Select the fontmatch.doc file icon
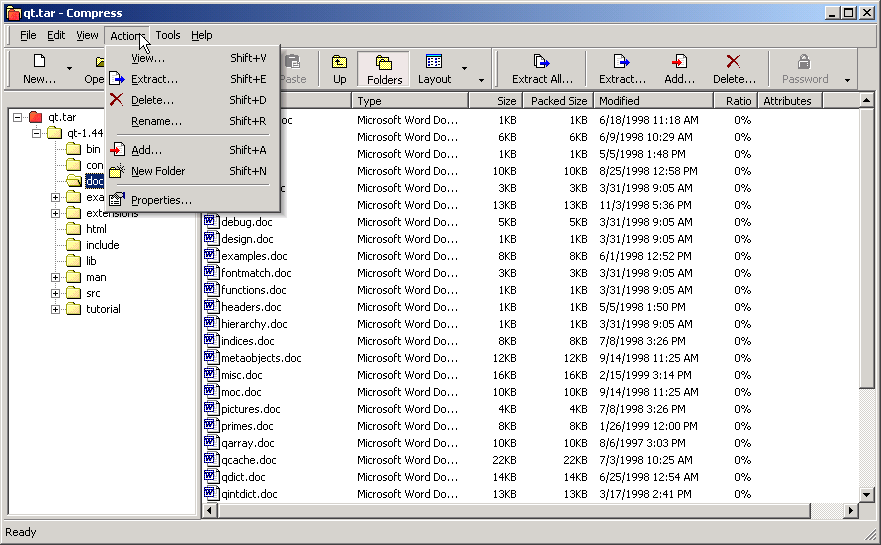The width and height of the screenshot is (881, 545). click(x=211, y=272)
